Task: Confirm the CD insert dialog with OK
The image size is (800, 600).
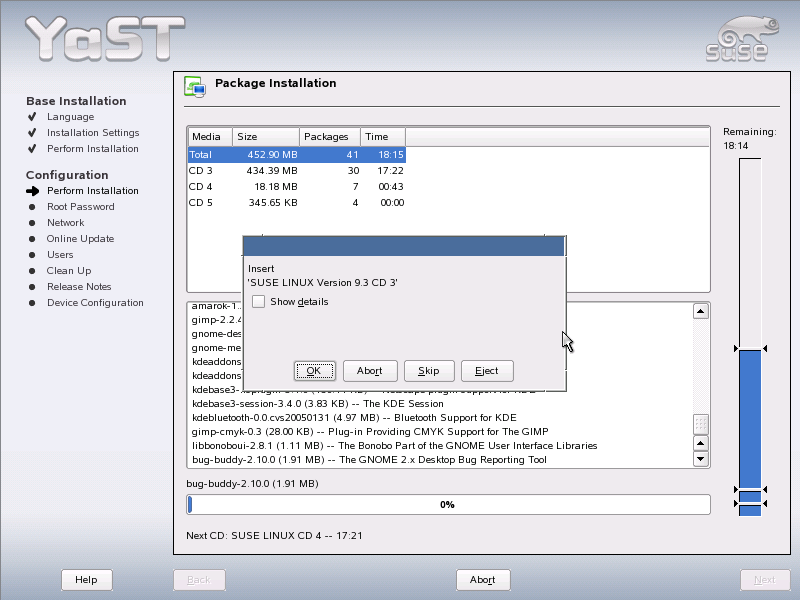Action: click(x=314, y=371)
